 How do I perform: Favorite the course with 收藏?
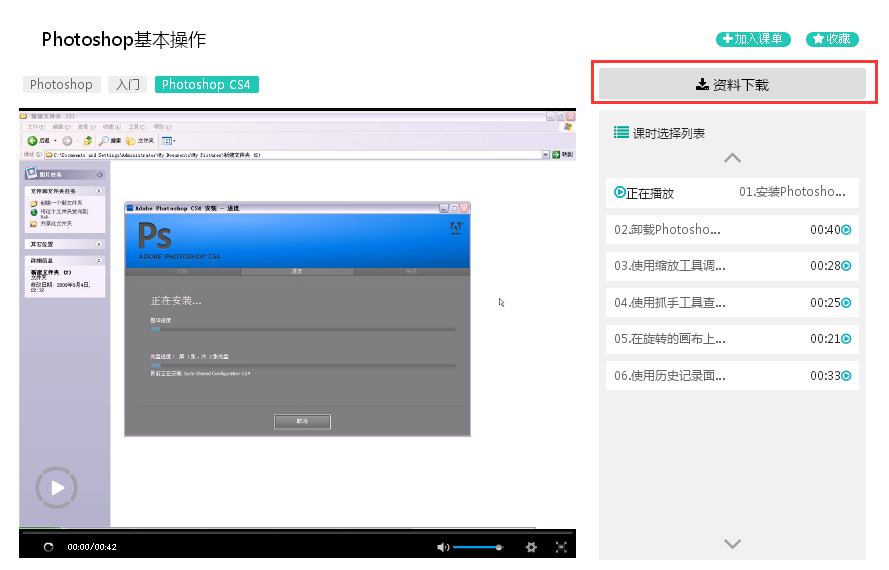tap(832, 39)
